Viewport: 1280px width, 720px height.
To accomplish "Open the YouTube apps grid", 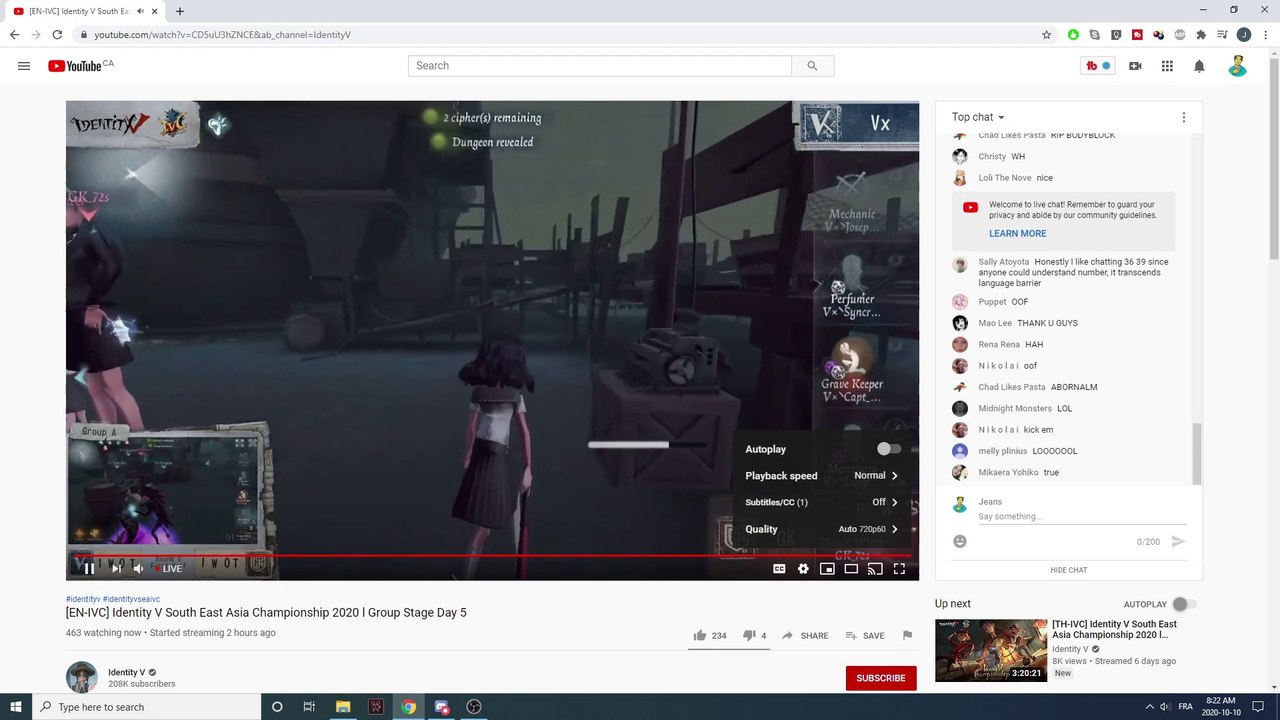I will coord(1167,66).
